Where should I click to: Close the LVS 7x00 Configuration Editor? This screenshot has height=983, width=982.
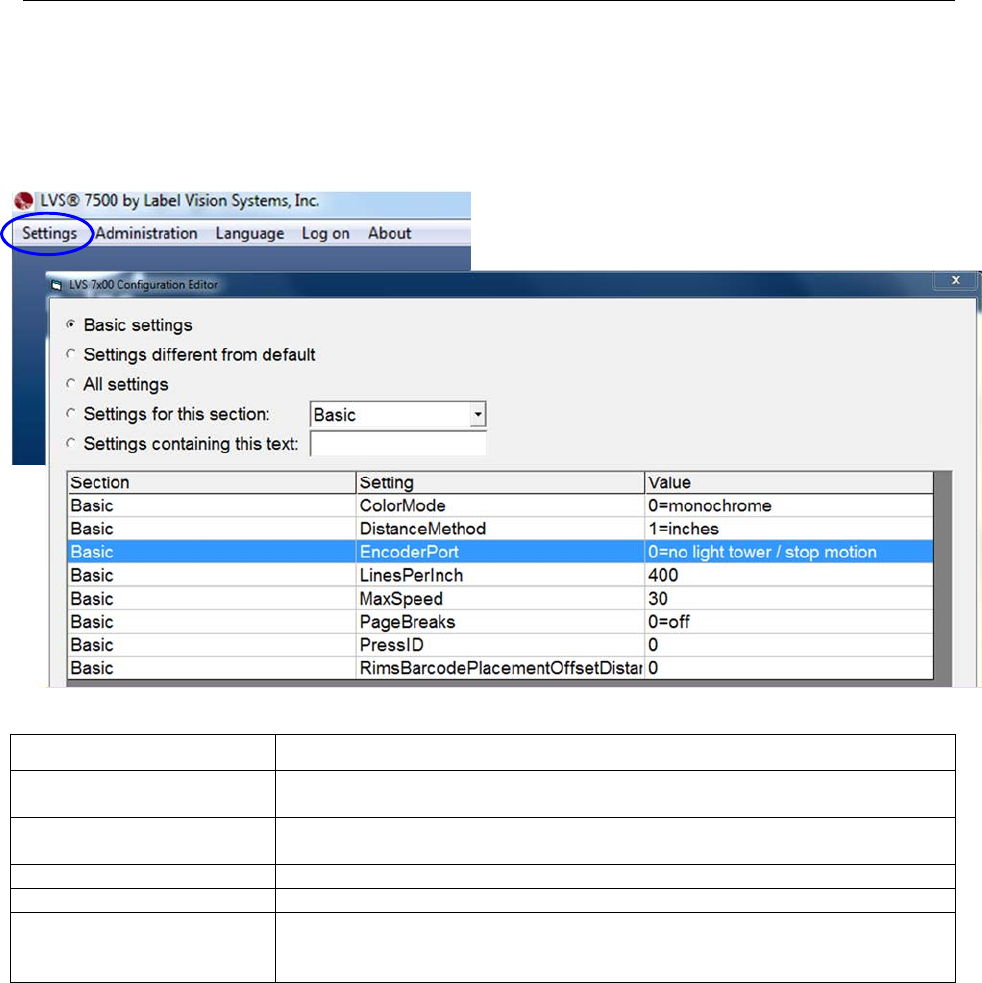[x=955, y=280]
